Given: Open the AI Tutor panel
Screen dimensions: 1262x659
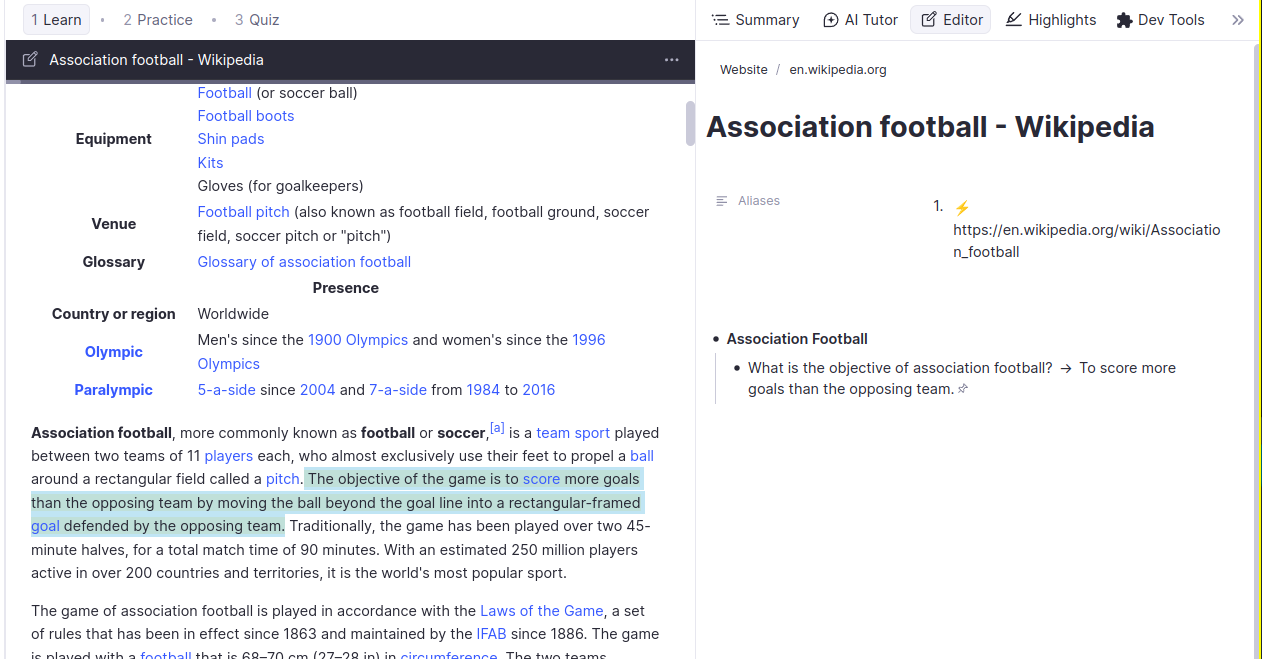Looking at the screenshot, I should pos(860,20).
